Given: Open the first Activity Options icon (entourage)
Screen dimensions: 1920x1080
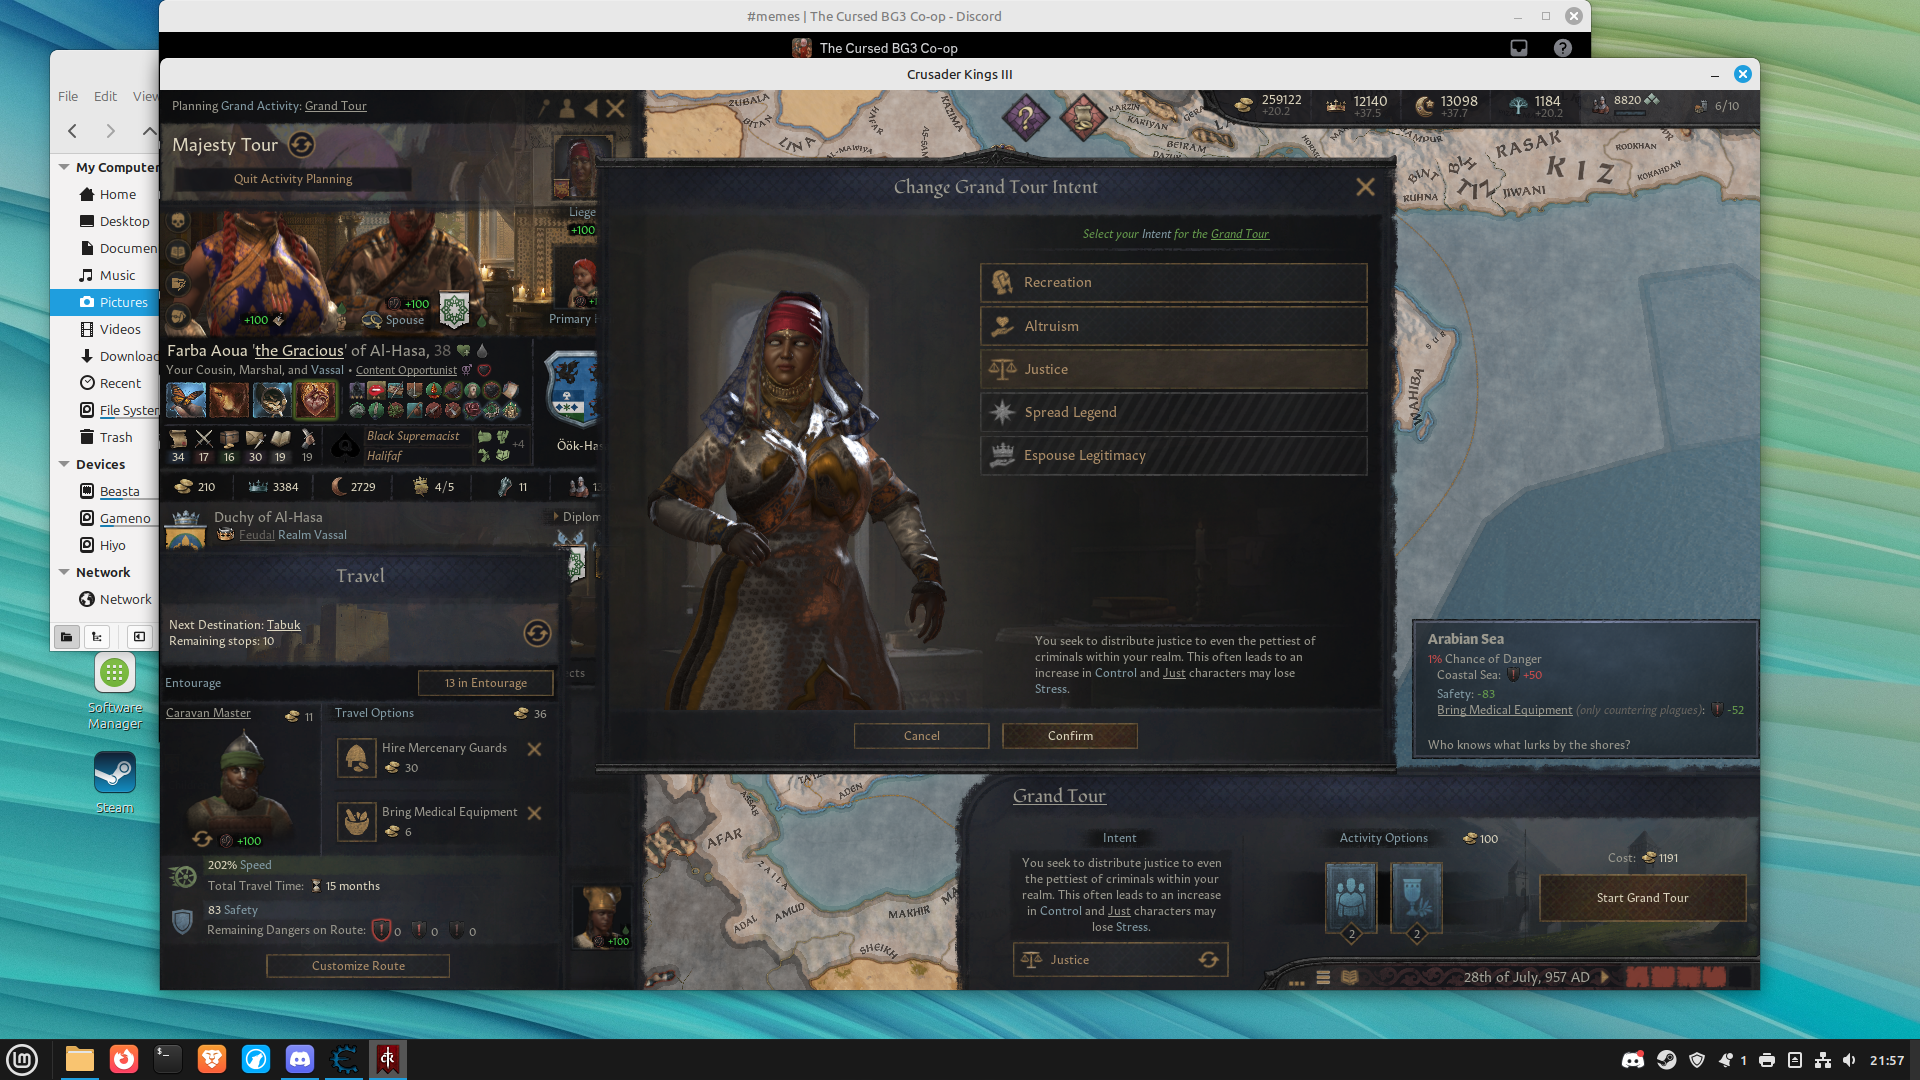Looking at the screenshot, I should (x=1351, y=898).
